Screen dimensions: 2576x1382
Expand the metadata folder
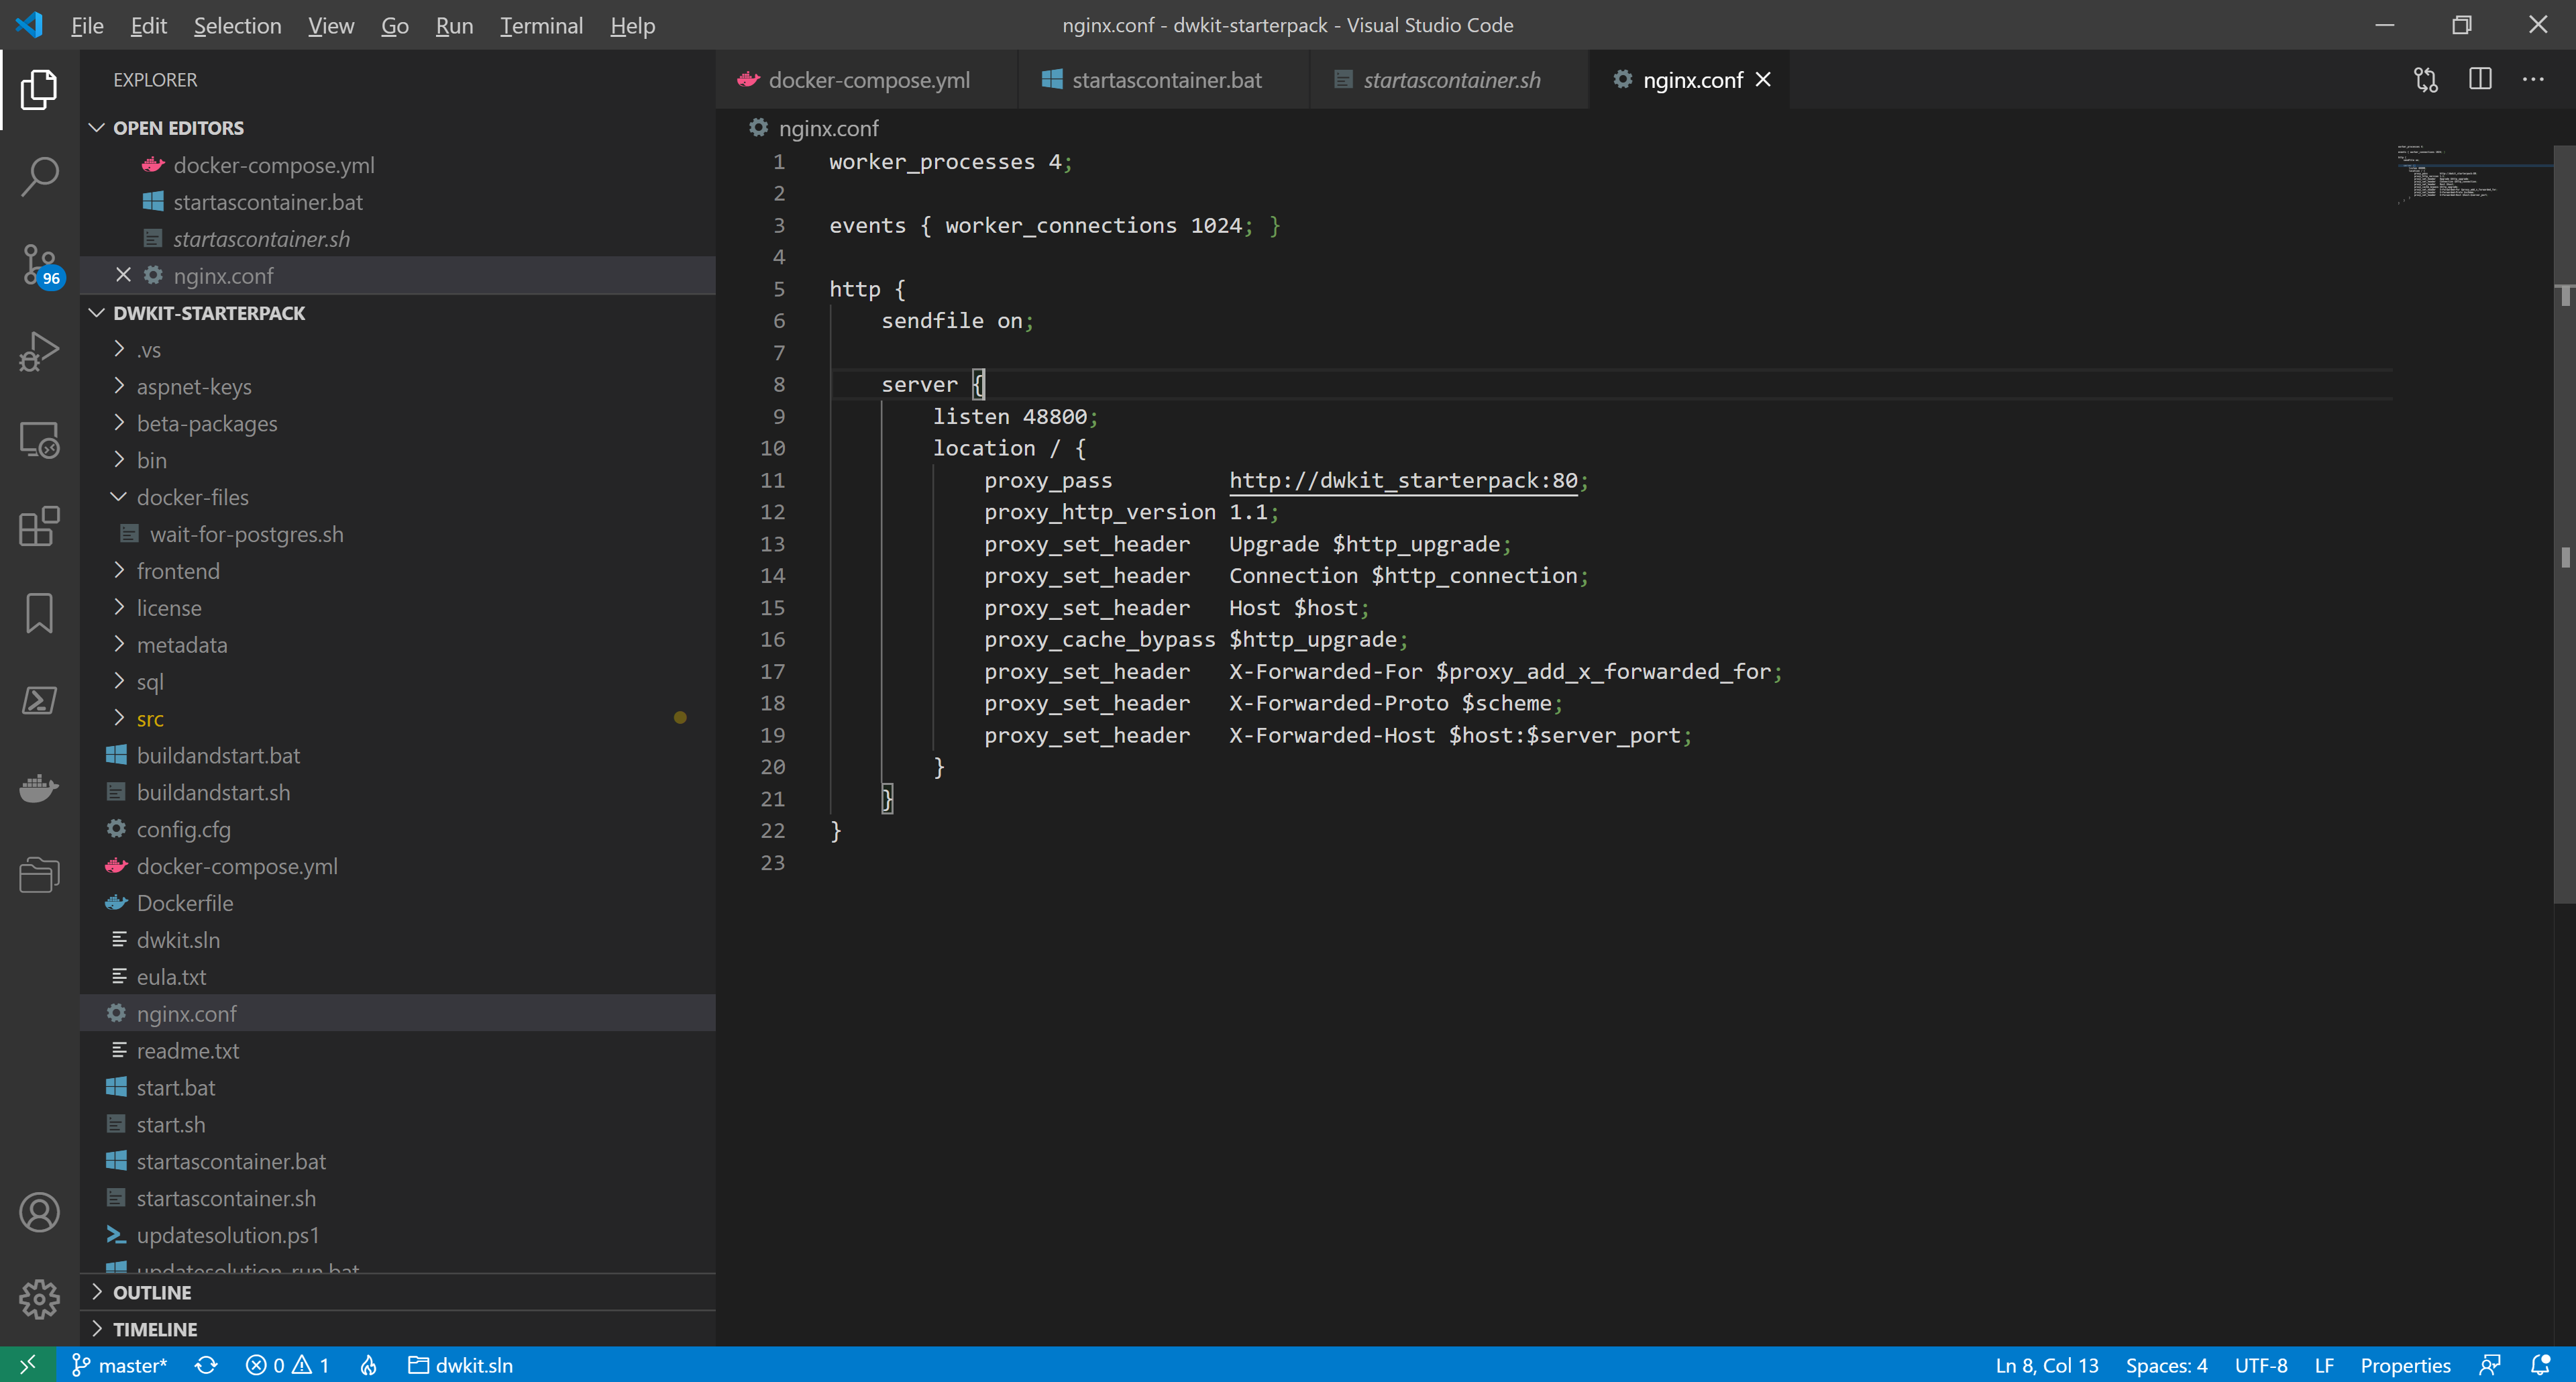coord(398,645)
